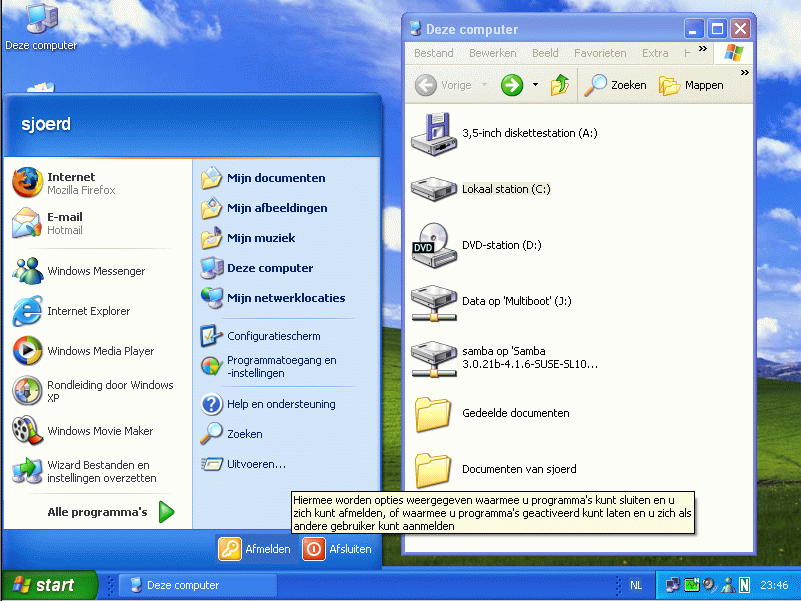The width and height of the screenshot is (801, 601).
Task: Click the Afsluiten button
Action: point(337,549)
